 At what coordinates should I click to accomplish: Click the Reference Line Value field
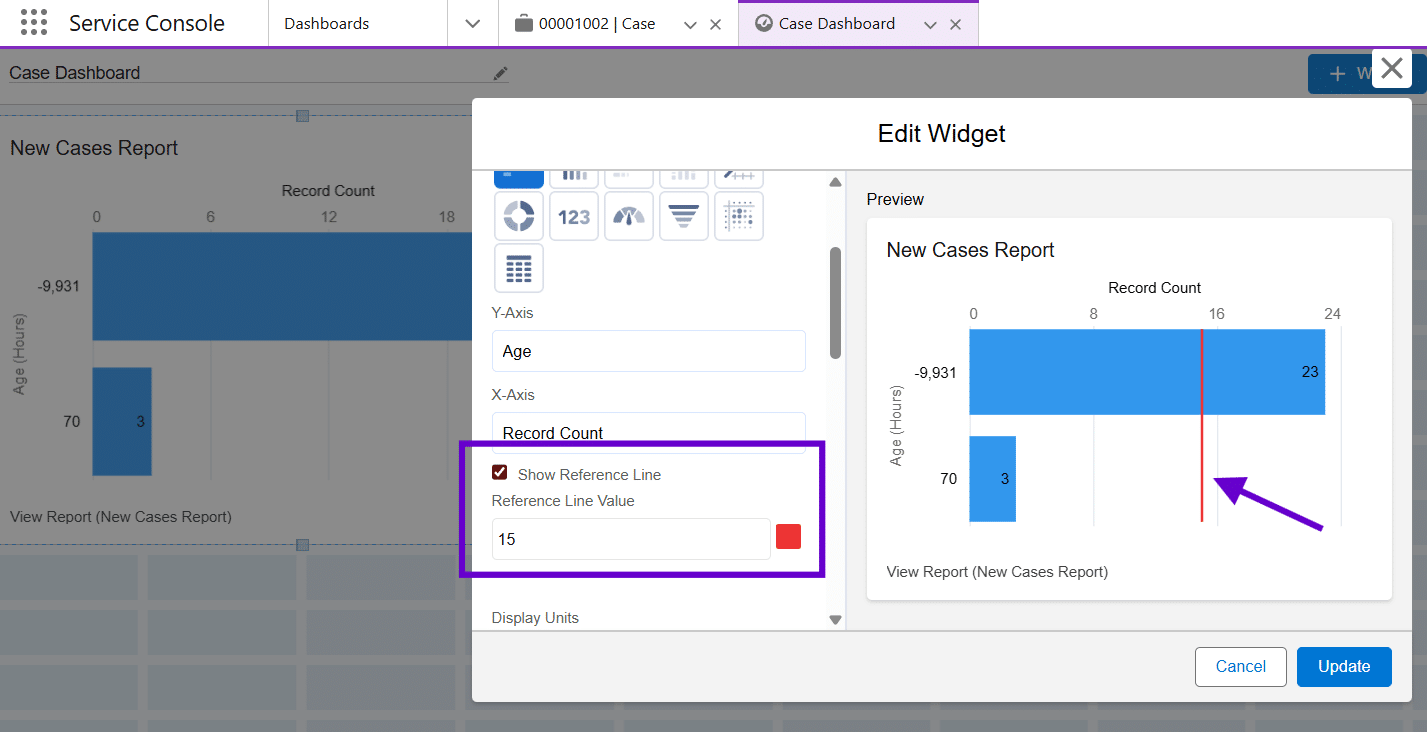(x=631, y=539)
